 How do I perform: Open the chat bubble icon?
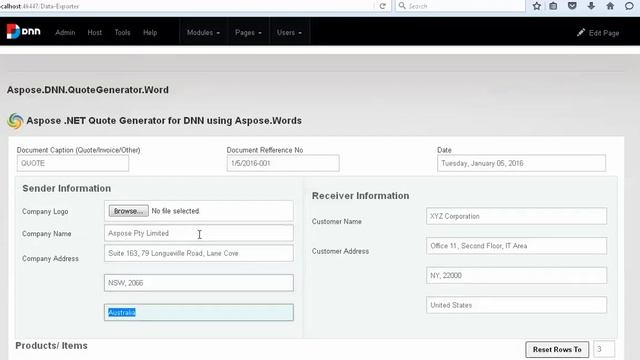pyautogui.click(x=629, y=6)
